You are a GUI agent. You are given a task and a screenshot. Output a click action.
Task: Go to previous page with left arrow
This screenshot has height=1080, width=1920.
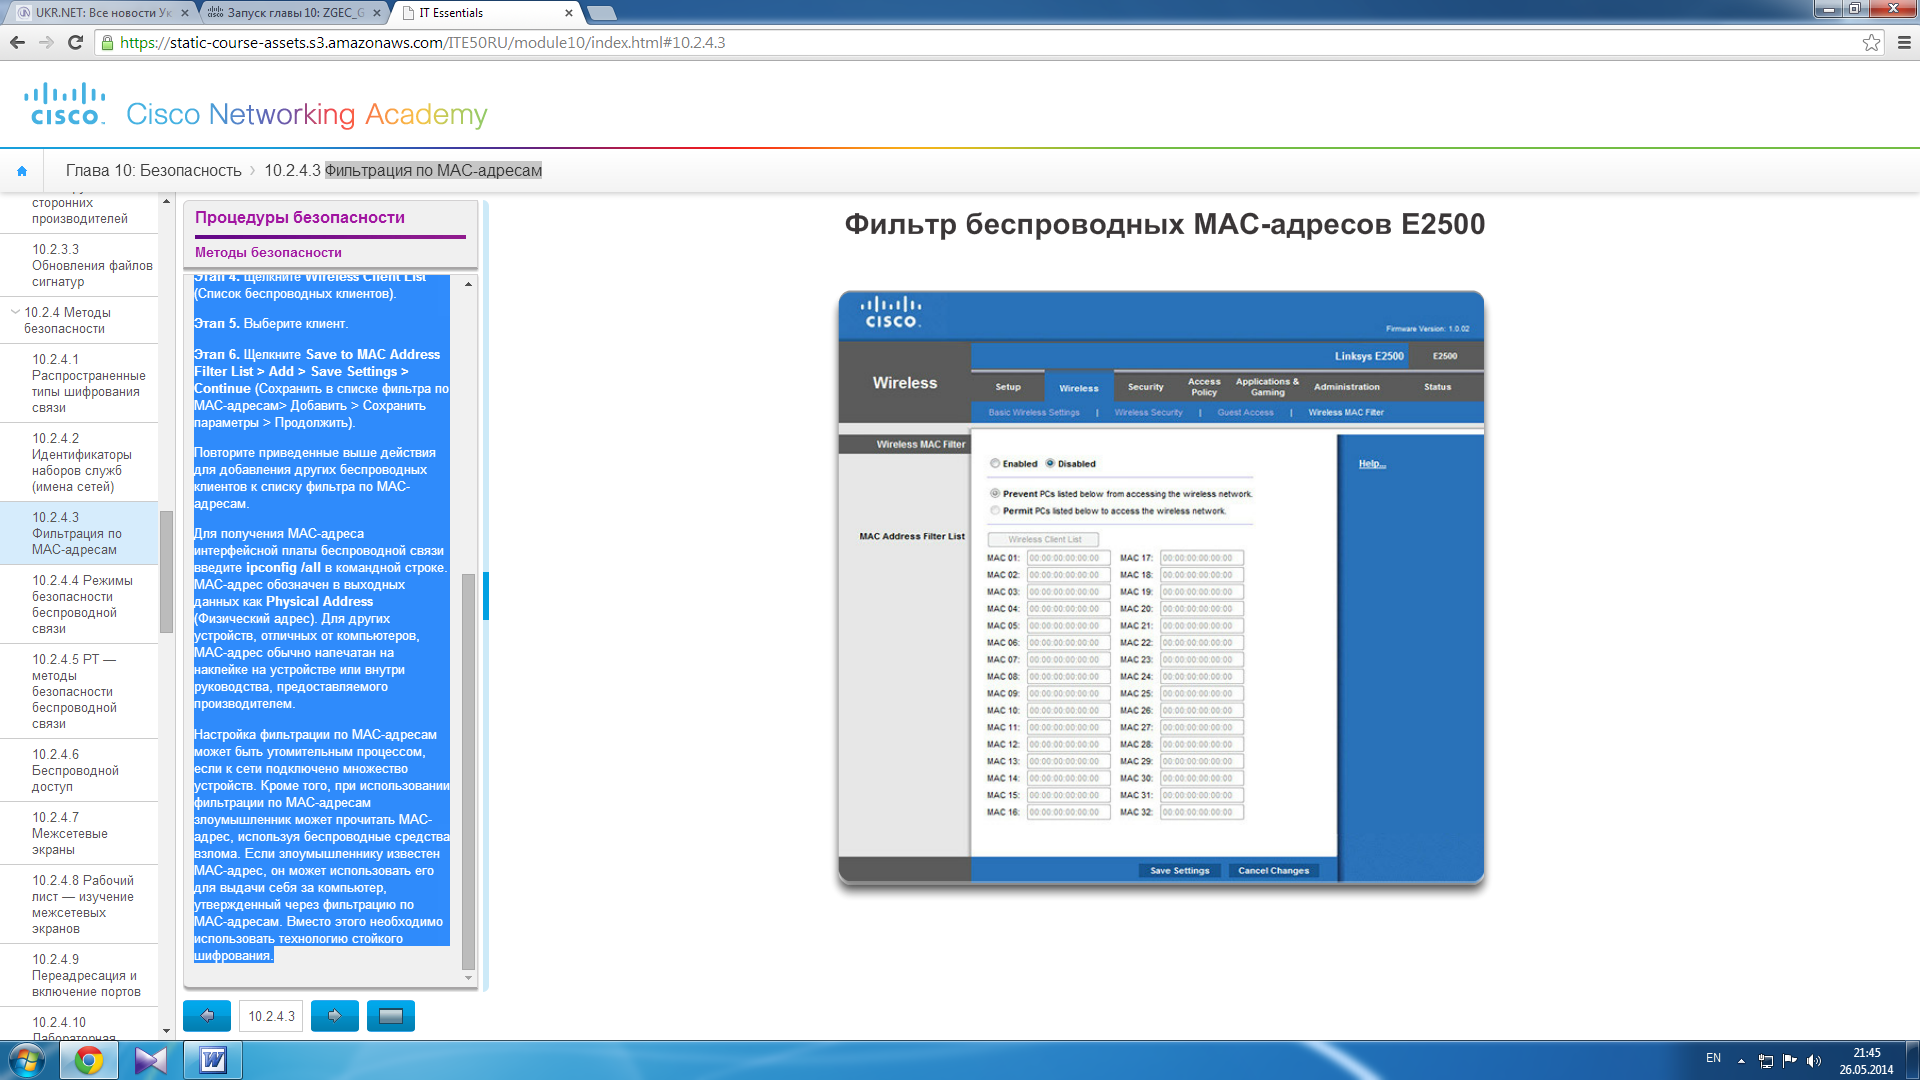coord(207,1016)
